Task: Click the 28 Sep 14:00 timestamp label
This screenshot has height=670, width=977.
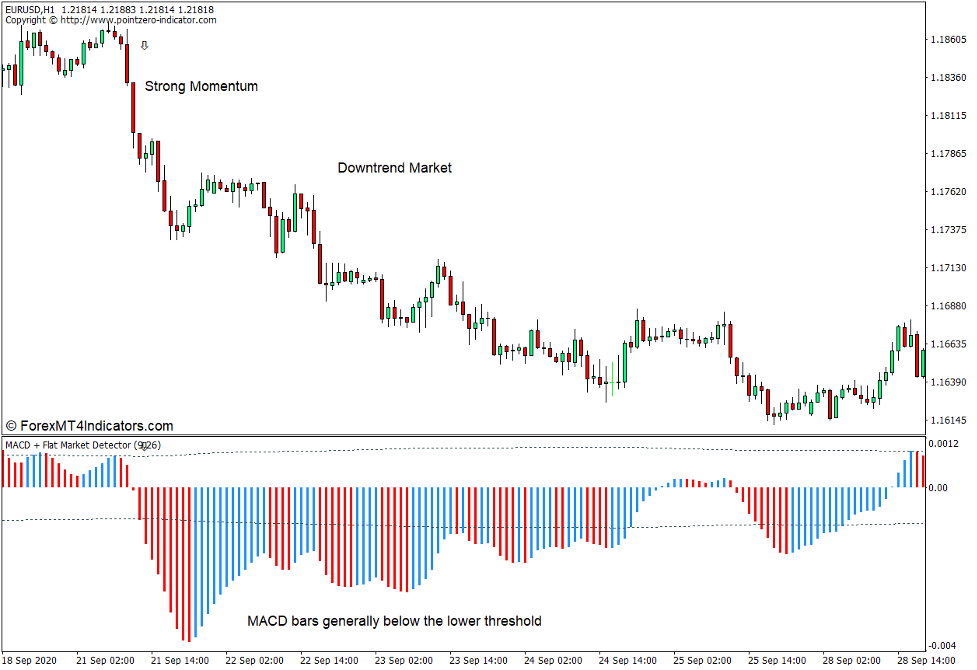Action: point(928,659)
